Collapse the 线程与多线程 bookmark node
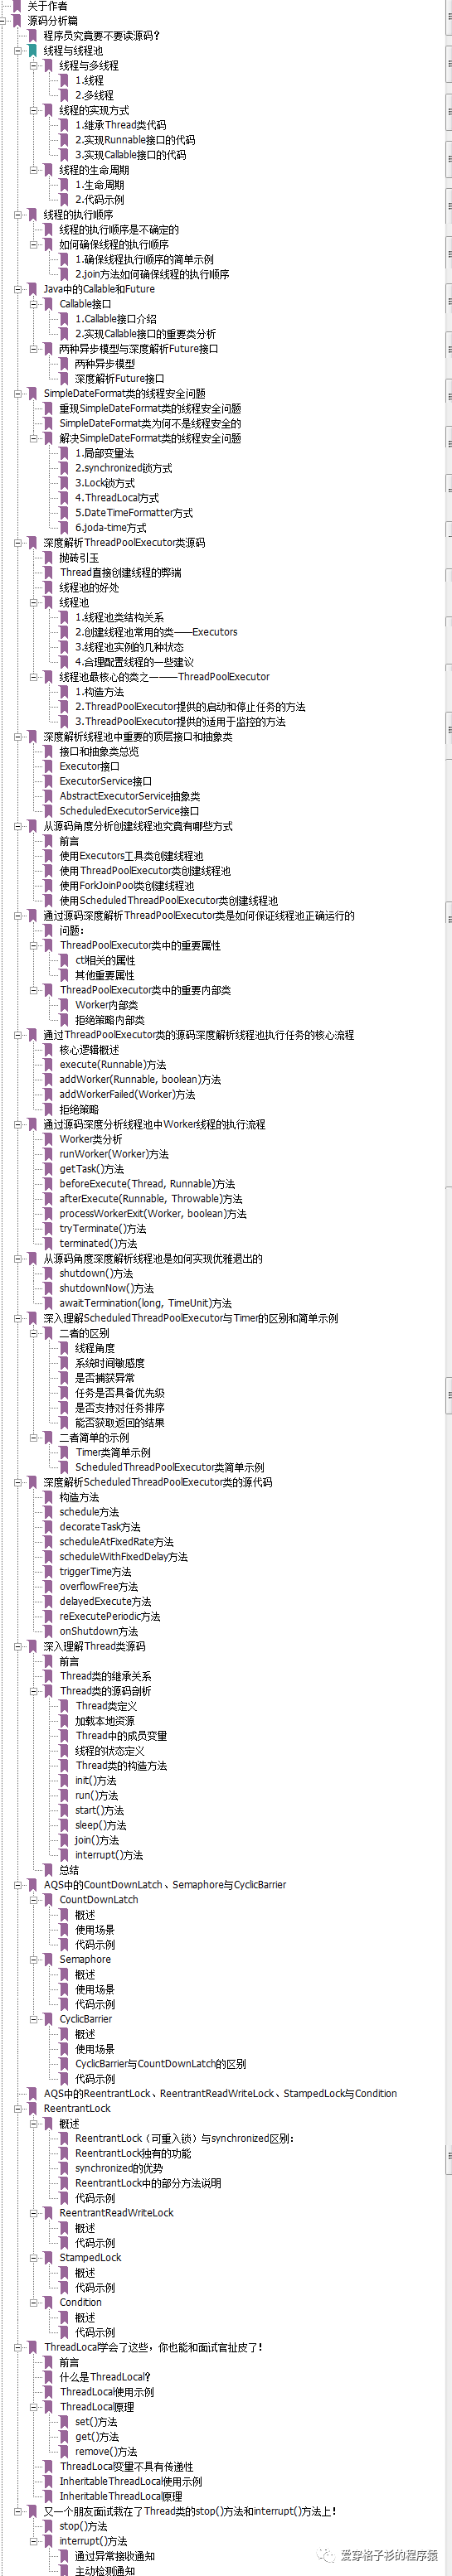Screen dimensions: 452x2576 tap(33, 65)
